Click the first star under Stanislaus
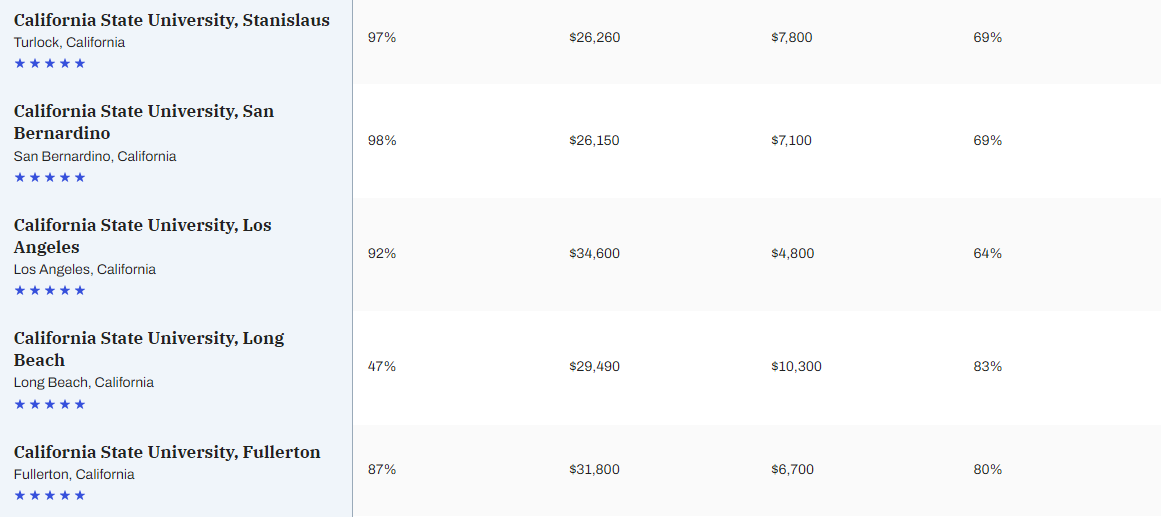Screen dimensions: 1166x517 tap(20, 63)
